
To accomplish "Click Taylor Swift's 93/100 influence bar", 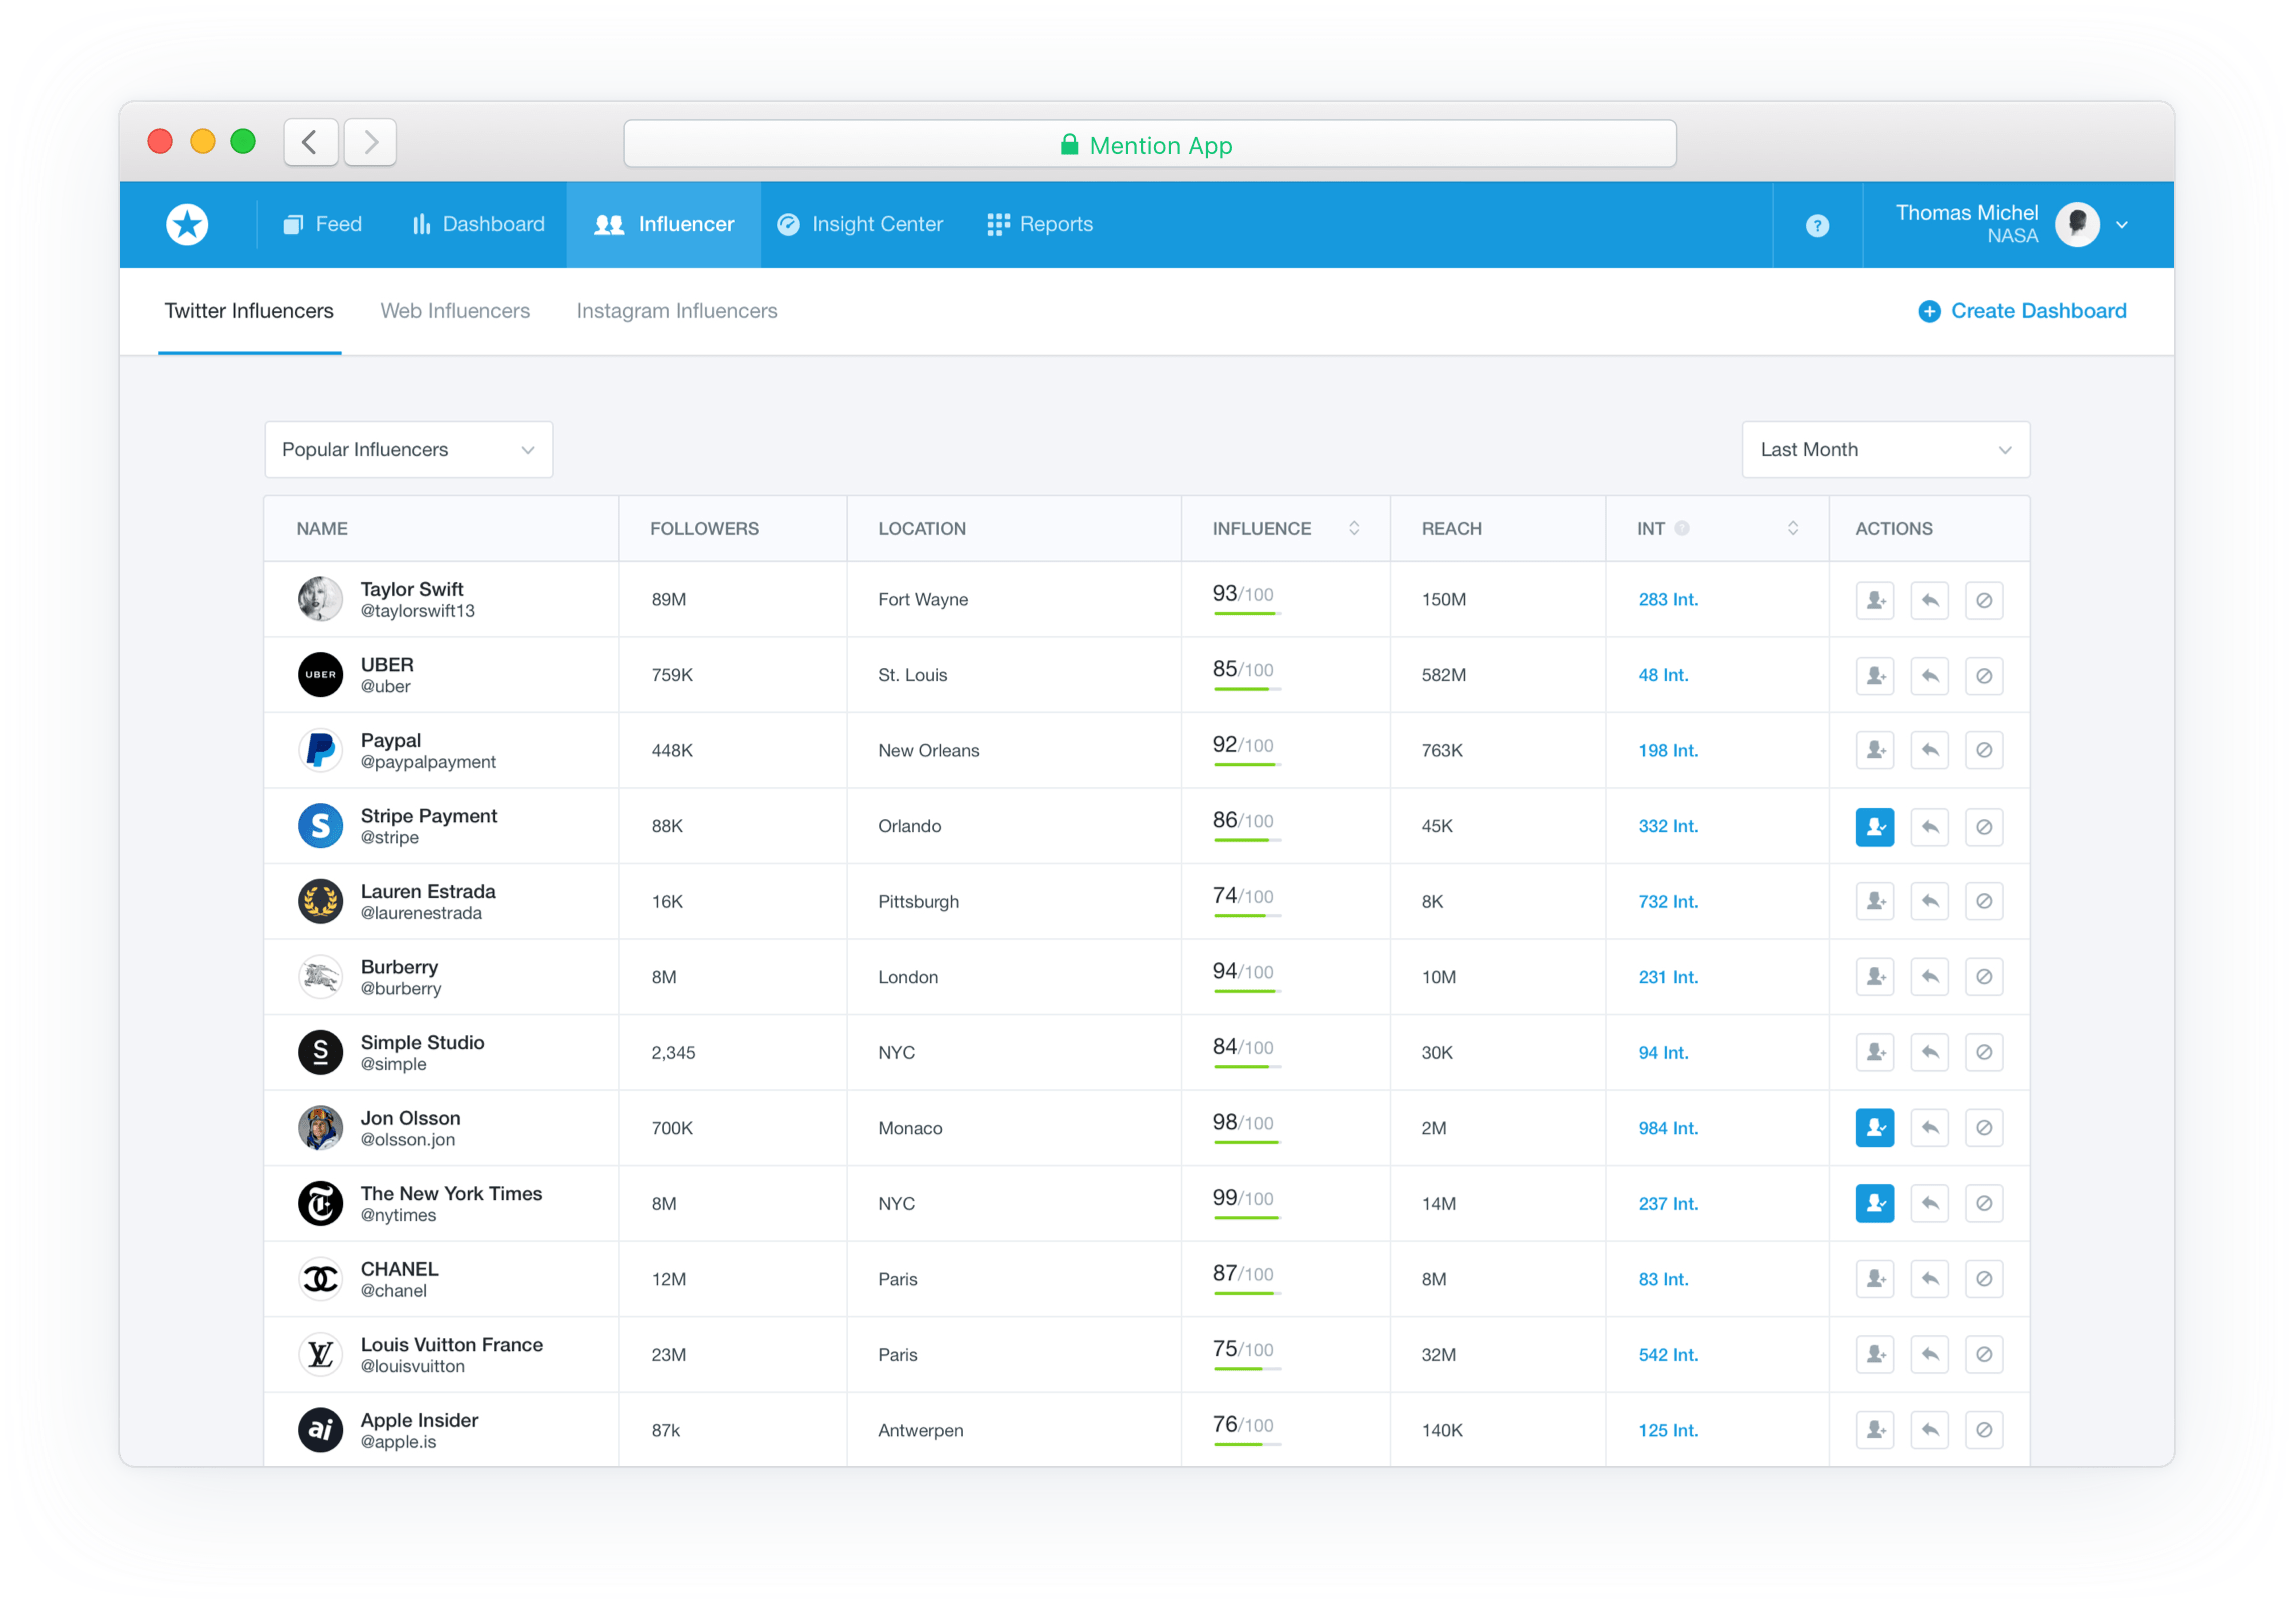I will pos(1246,613).
